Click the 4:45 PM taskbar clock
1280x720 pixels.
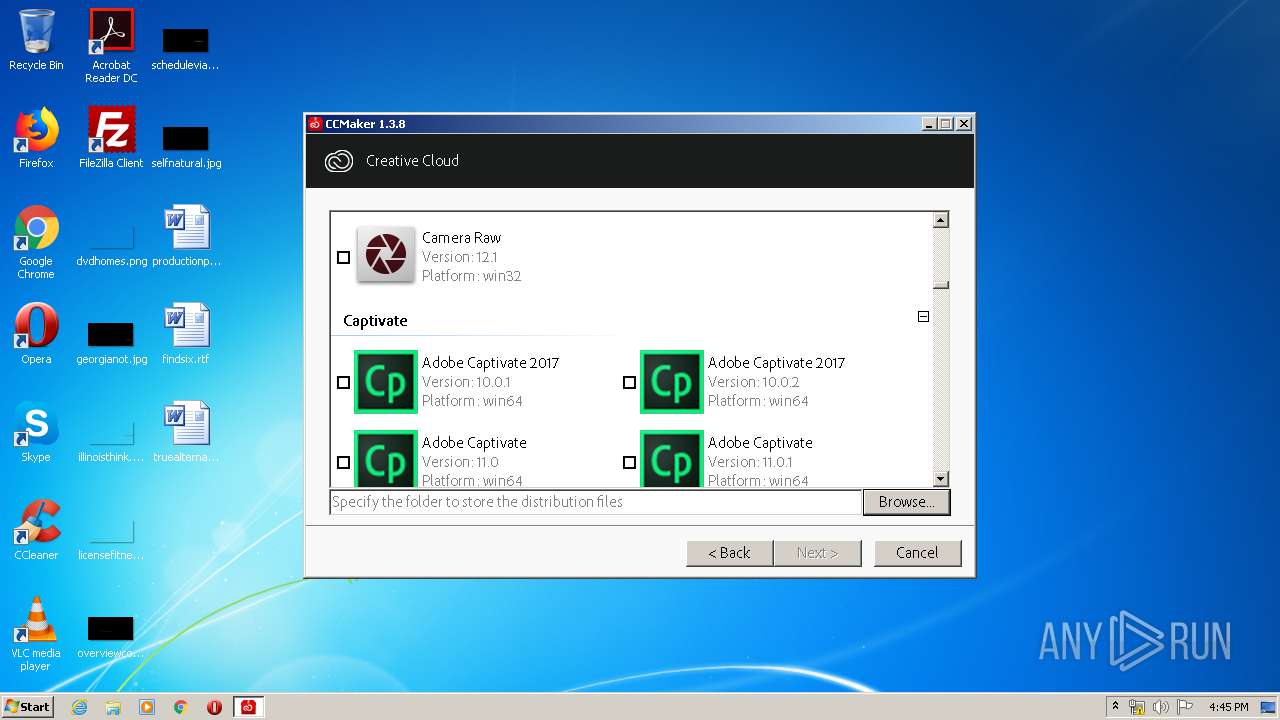1228,707
